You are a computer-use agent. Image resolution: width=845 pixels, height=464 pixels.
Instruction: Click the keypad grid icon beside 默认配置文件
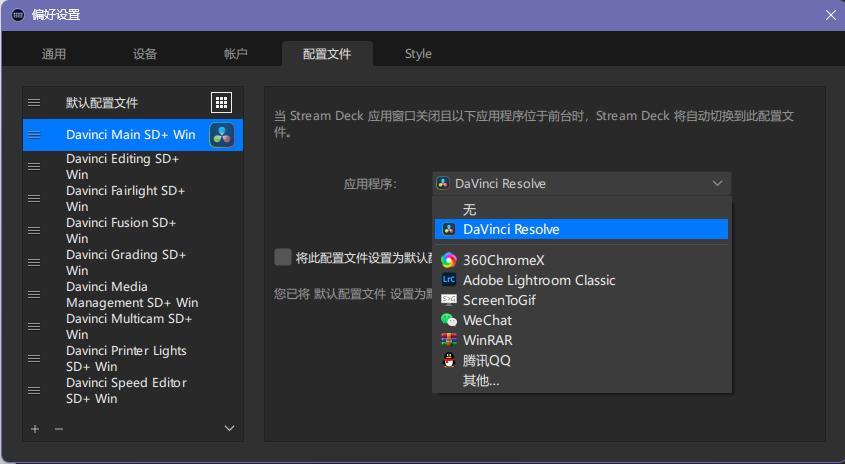221,103
